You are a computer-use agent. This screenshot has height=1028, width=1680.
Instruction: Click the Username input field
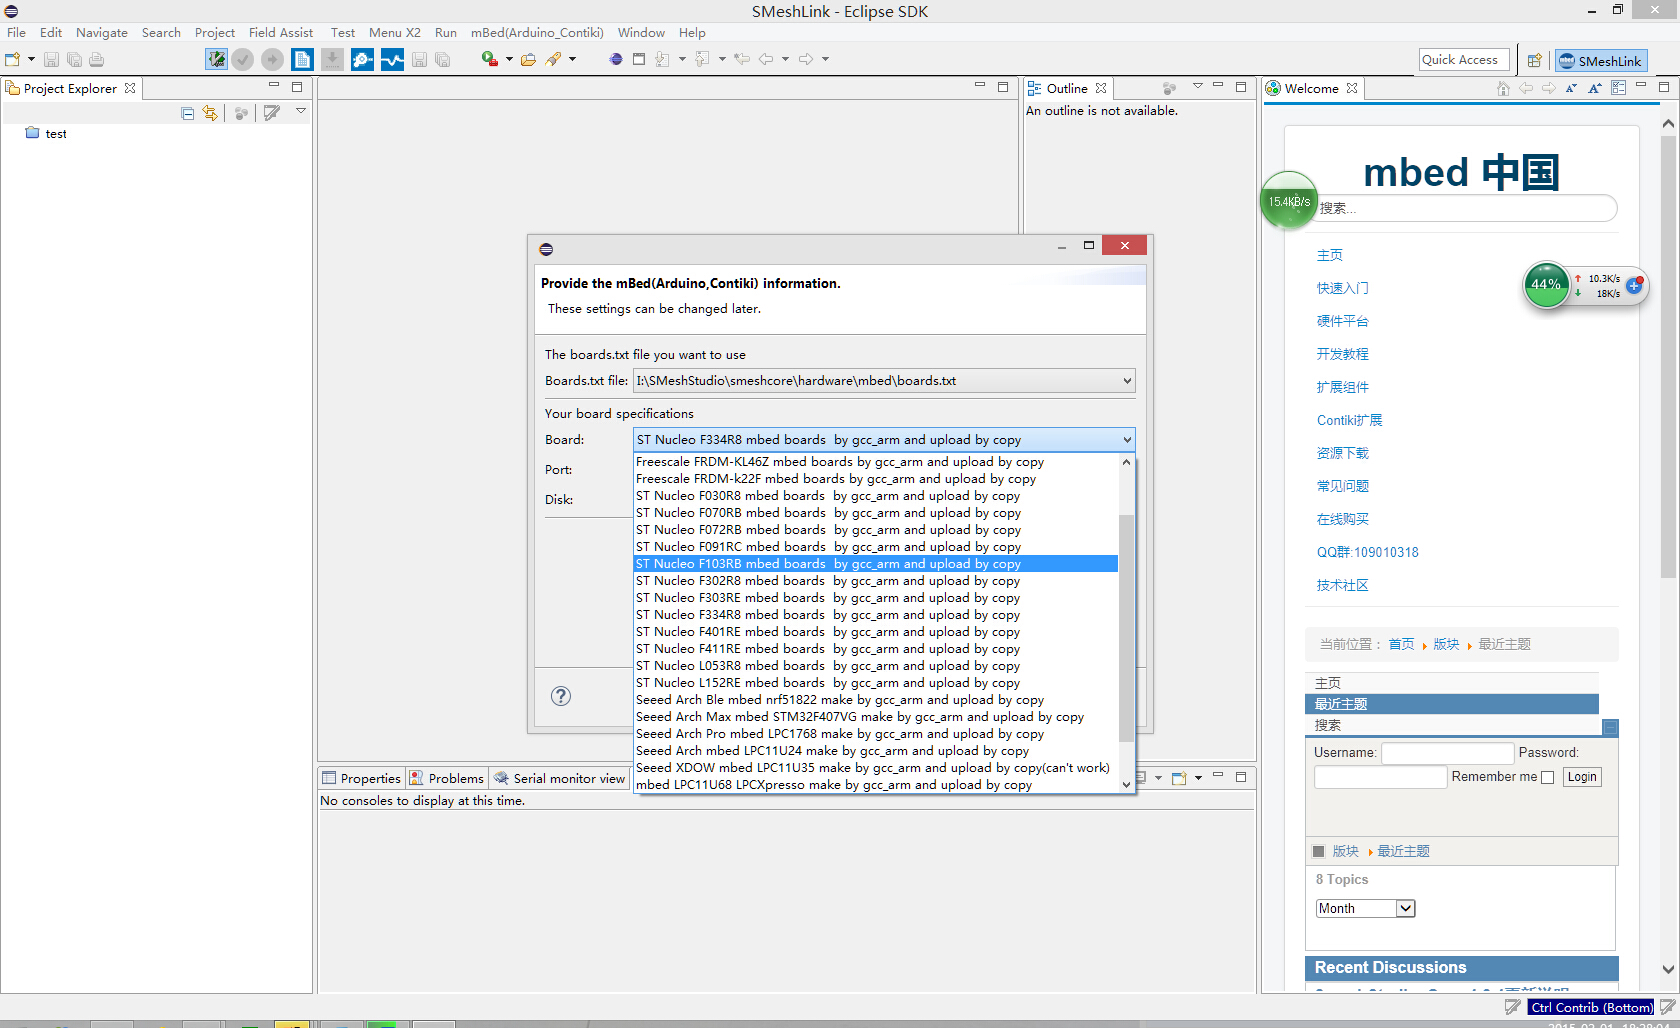pyautogui.click(x=1447, y=753)
